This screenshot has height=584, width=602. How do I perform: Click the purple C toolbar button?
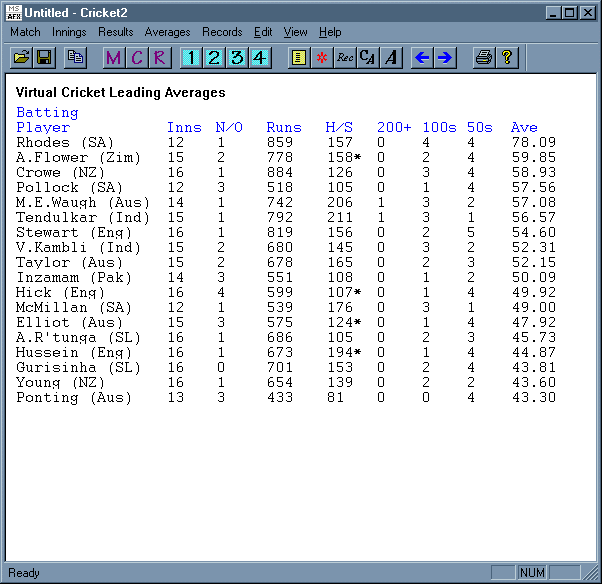coord(136,58)
